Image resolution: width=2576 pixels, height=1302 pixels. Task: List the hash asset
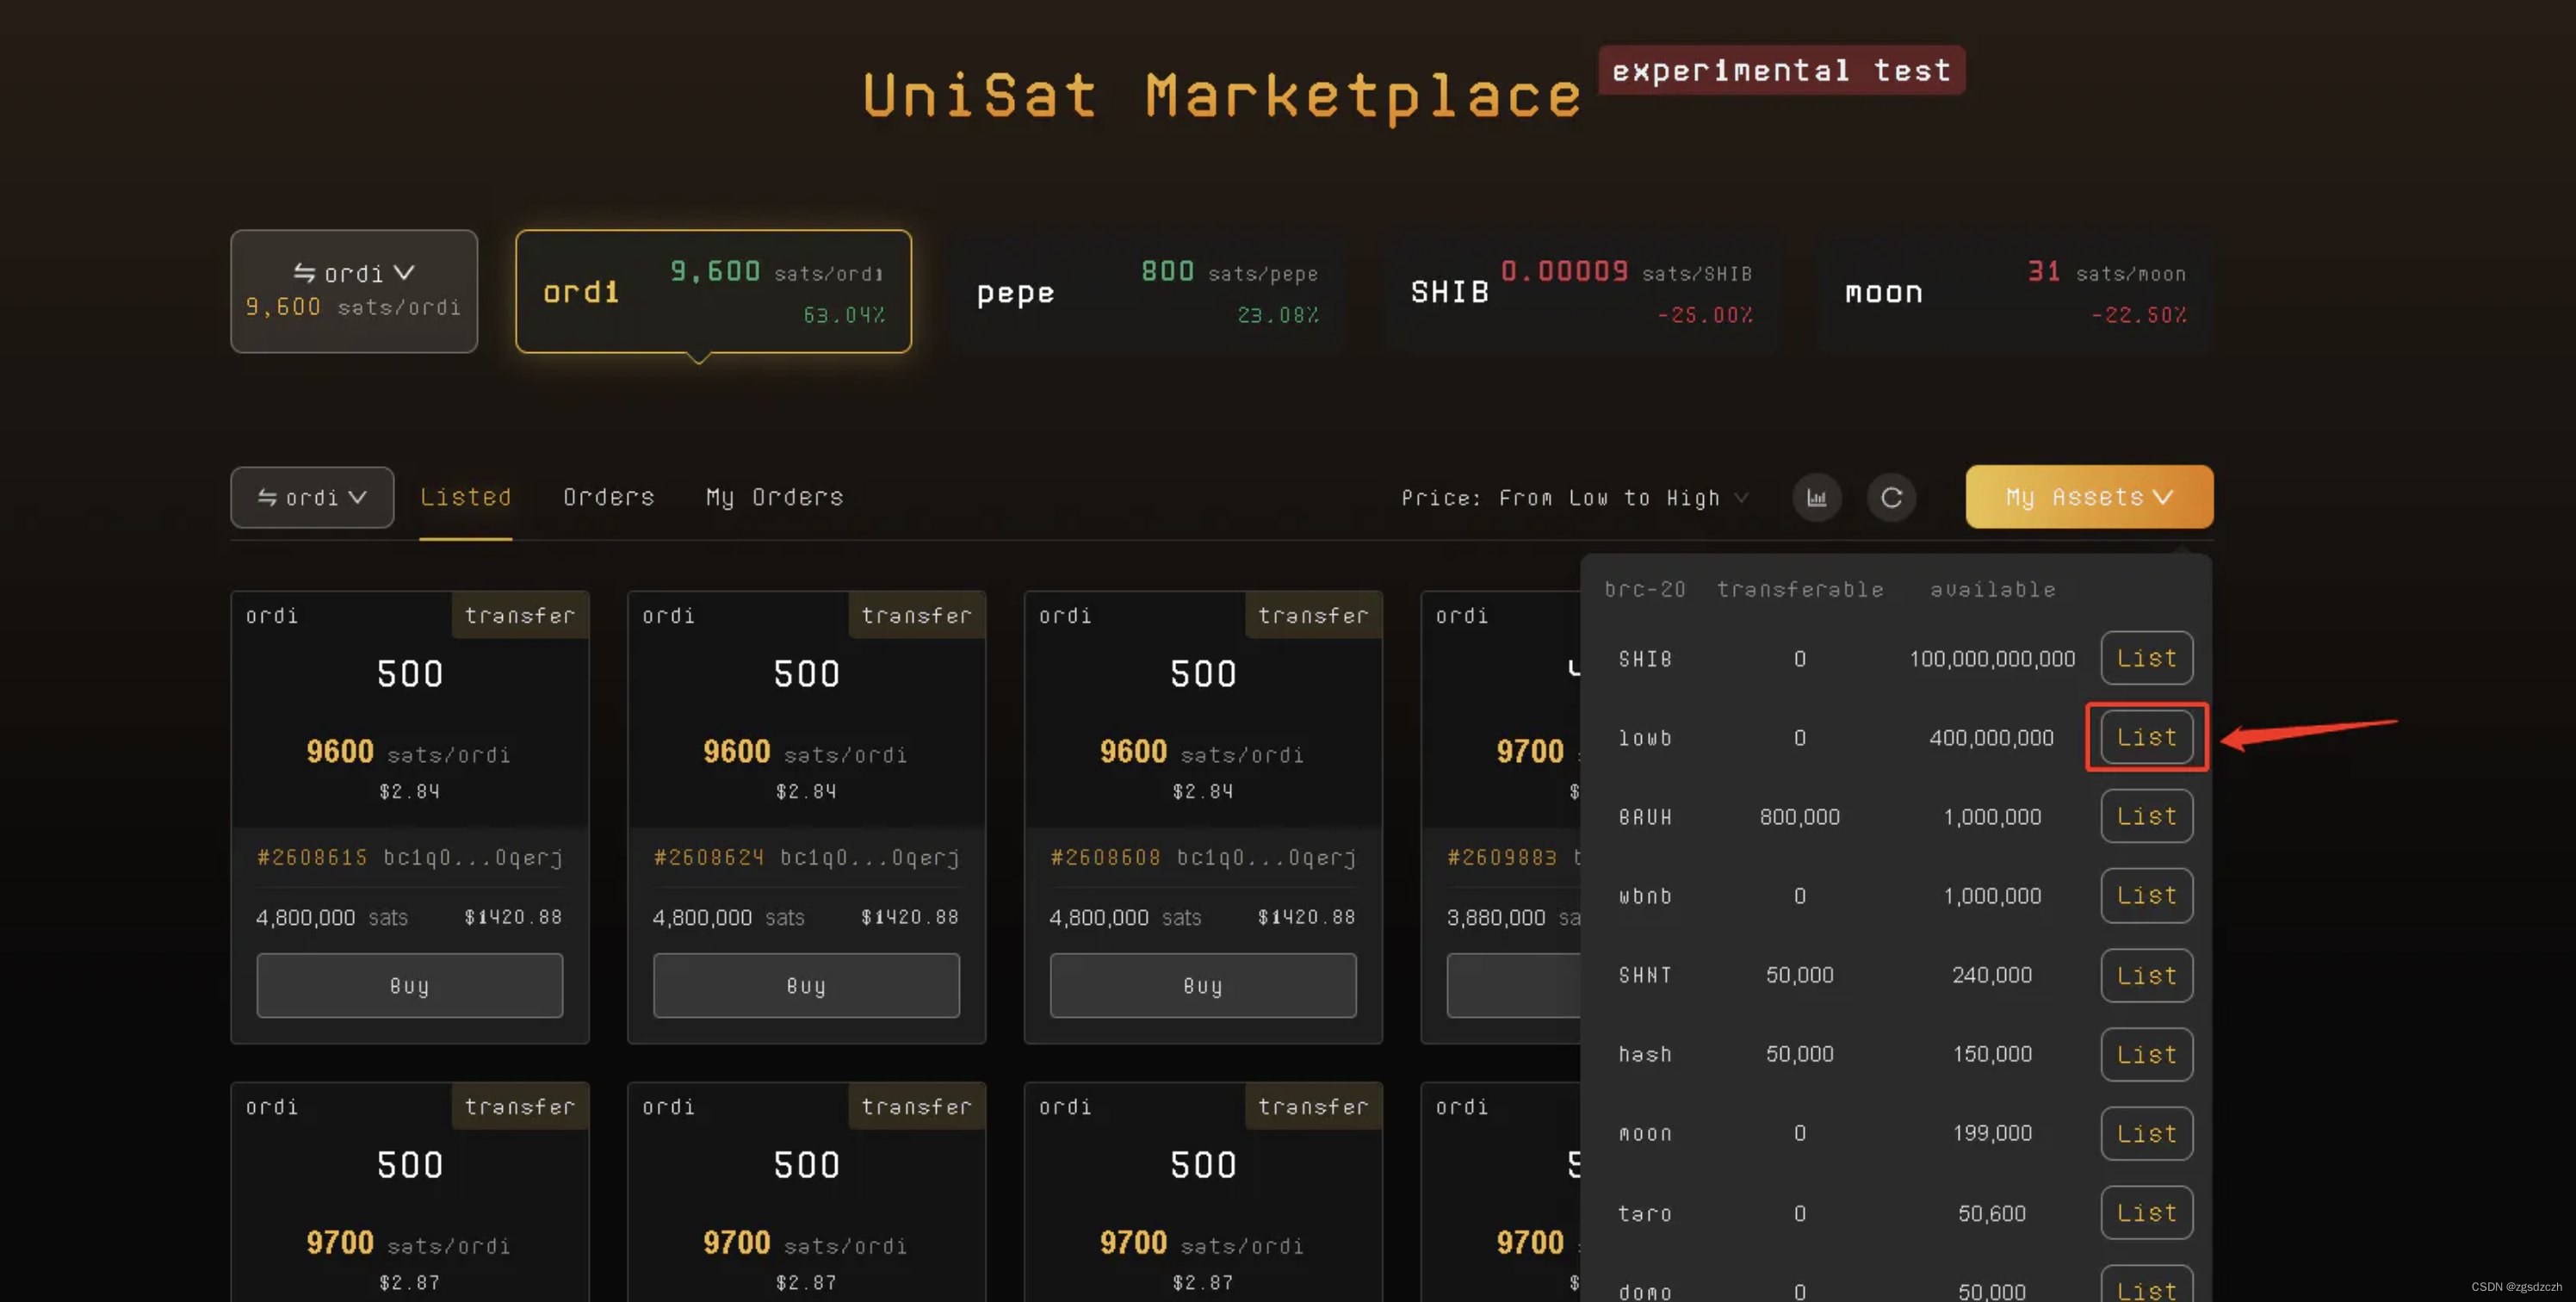coord(2146,1054)
